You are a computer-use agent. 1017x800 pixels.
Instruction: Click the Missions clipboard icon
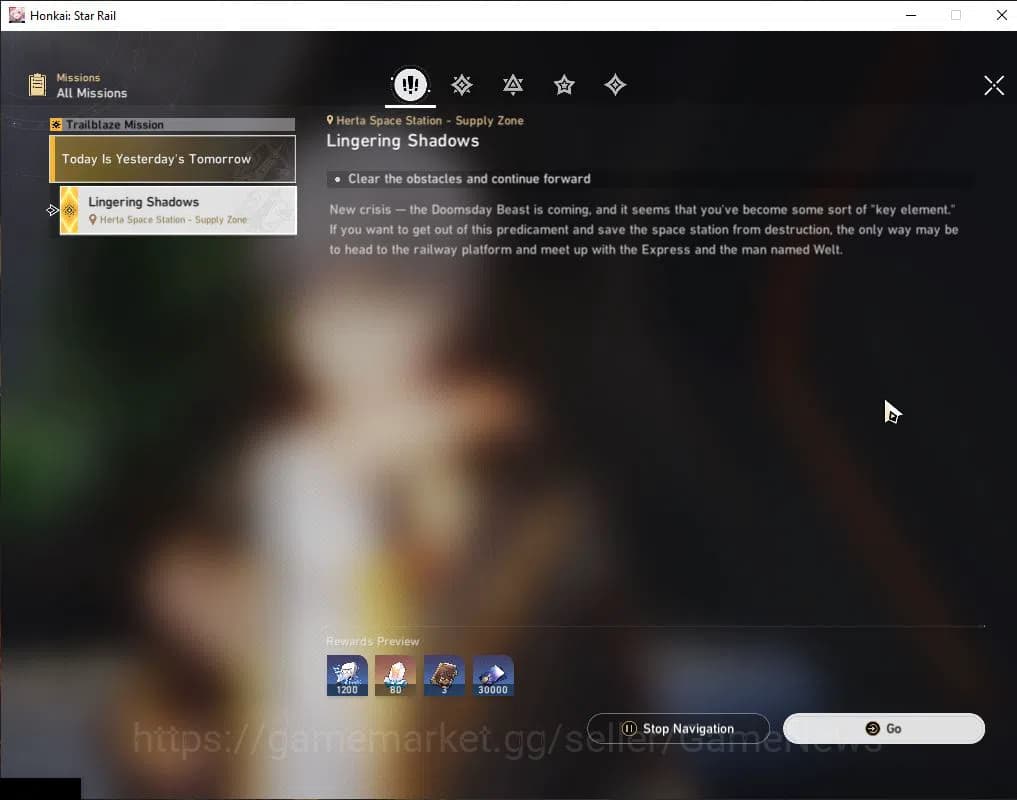[38, 85]
